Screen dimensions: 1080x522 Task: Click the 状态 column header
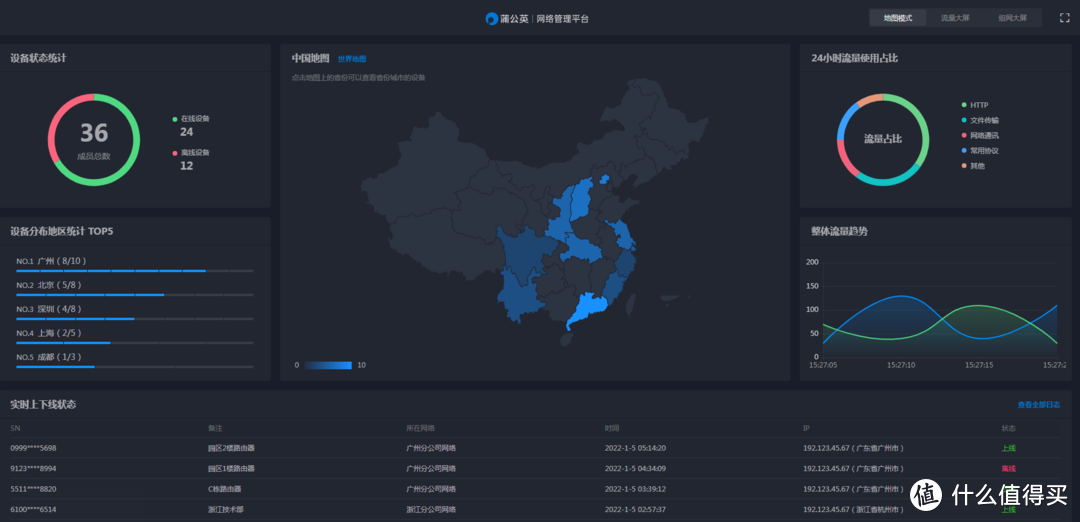(x=1008, y=428)
